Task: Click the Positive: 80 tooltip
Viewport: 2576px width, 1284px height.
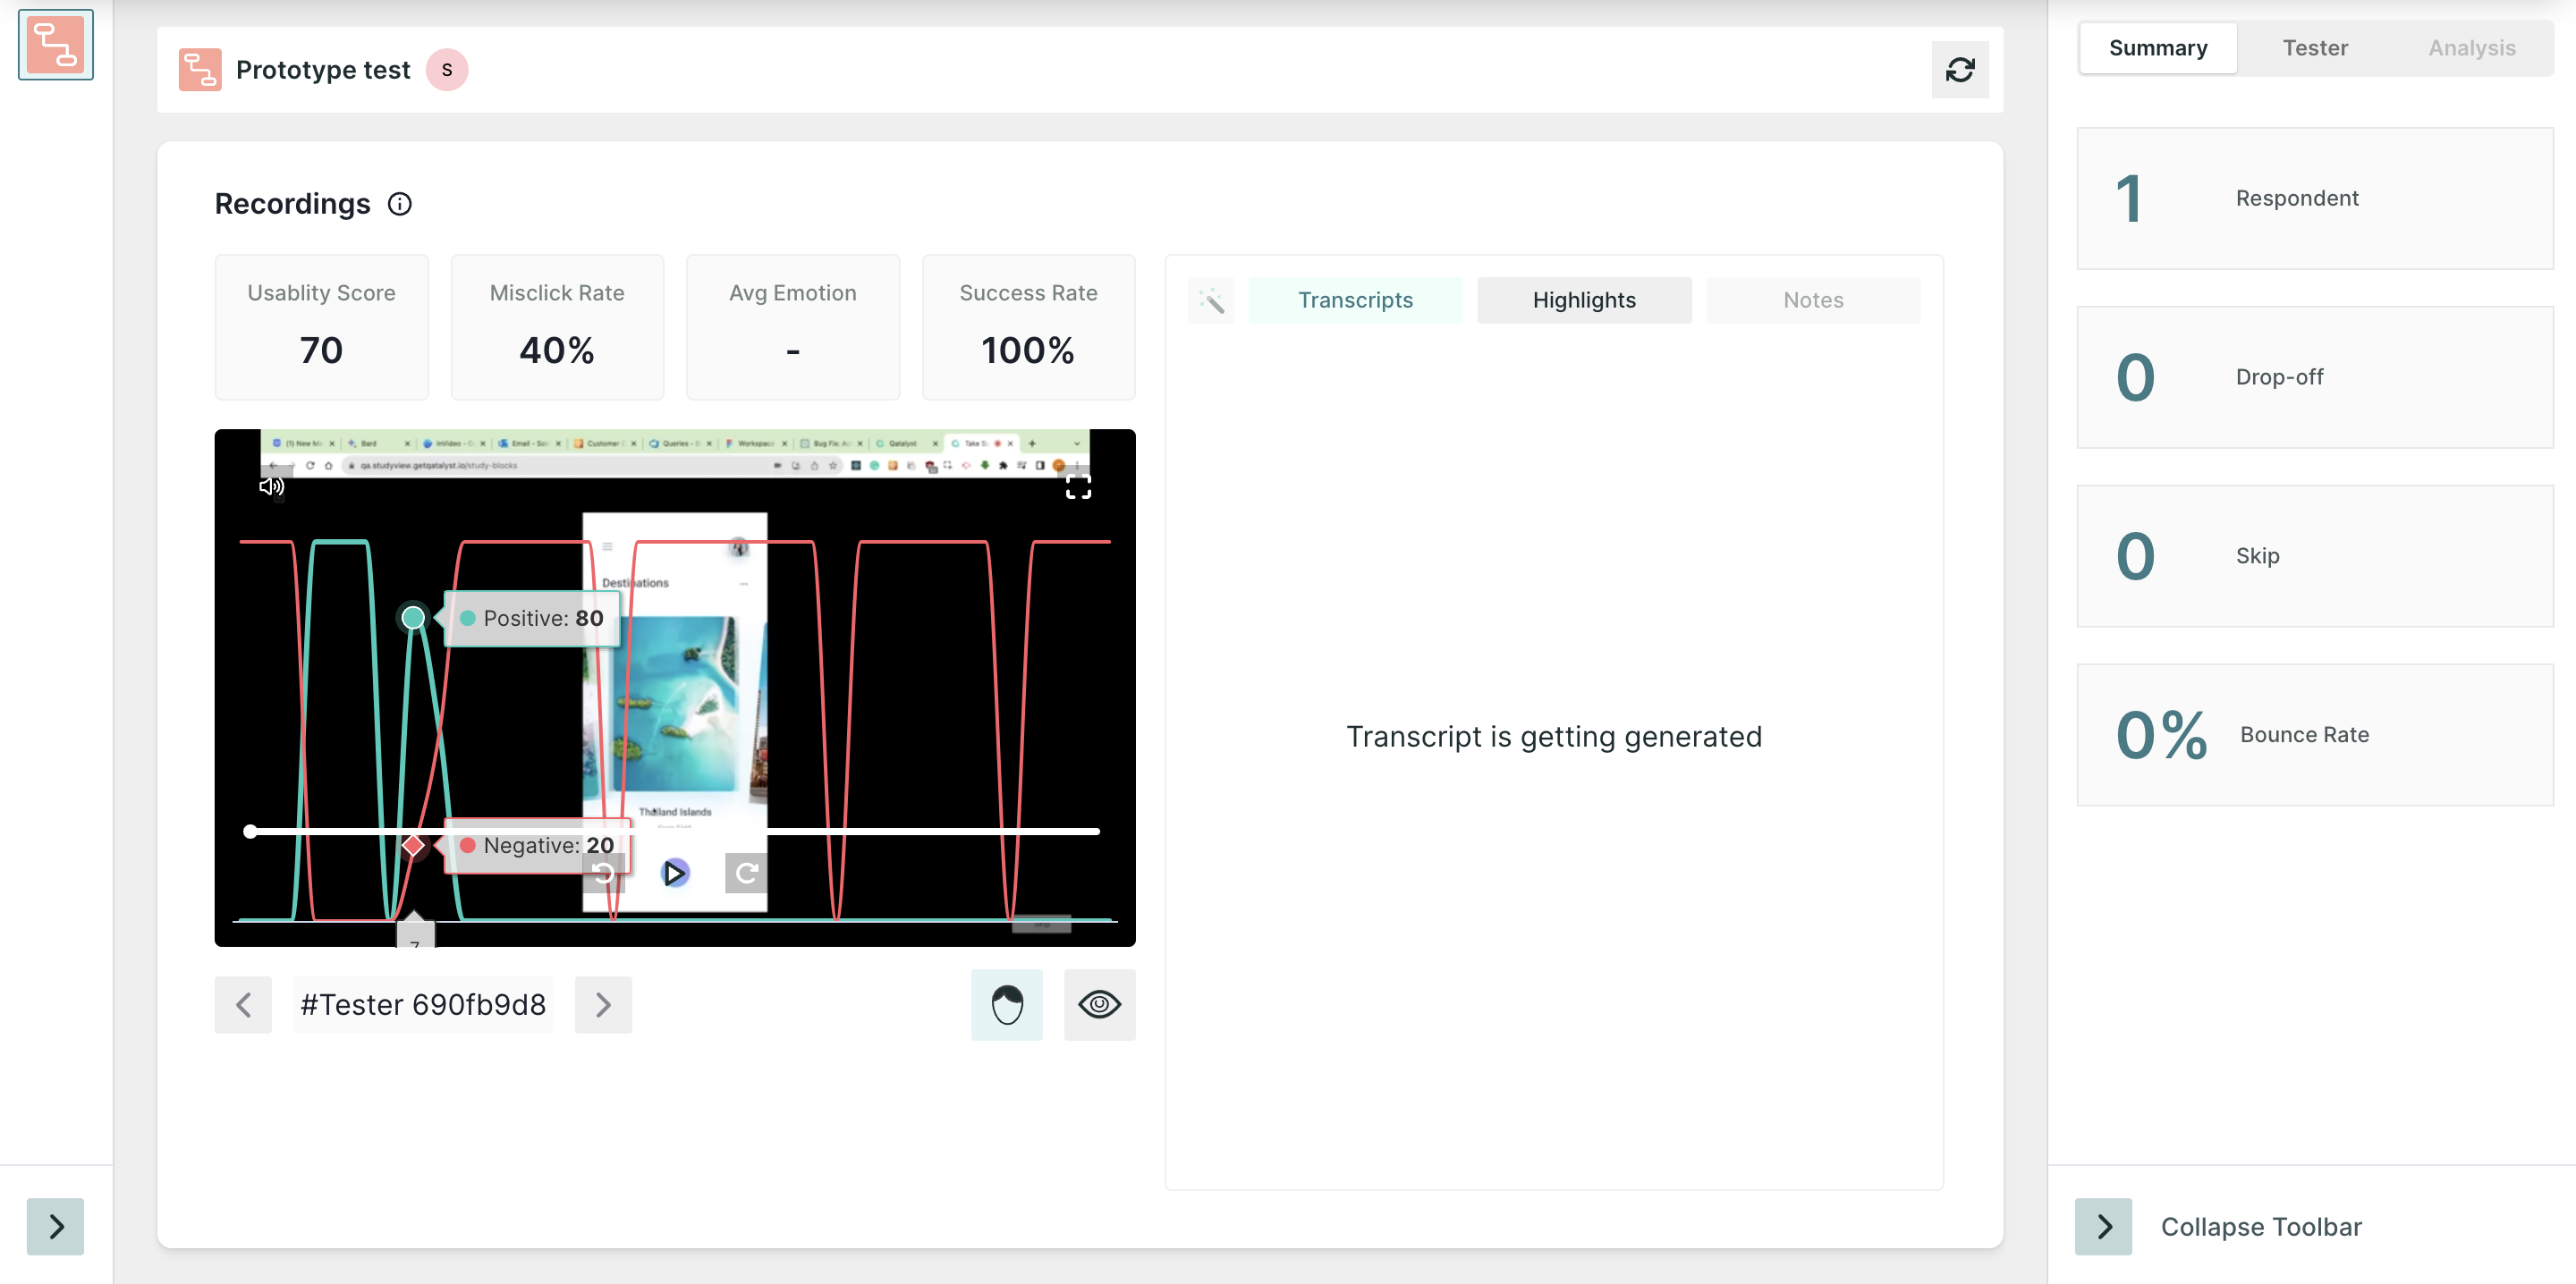Action: pos(532,618)
